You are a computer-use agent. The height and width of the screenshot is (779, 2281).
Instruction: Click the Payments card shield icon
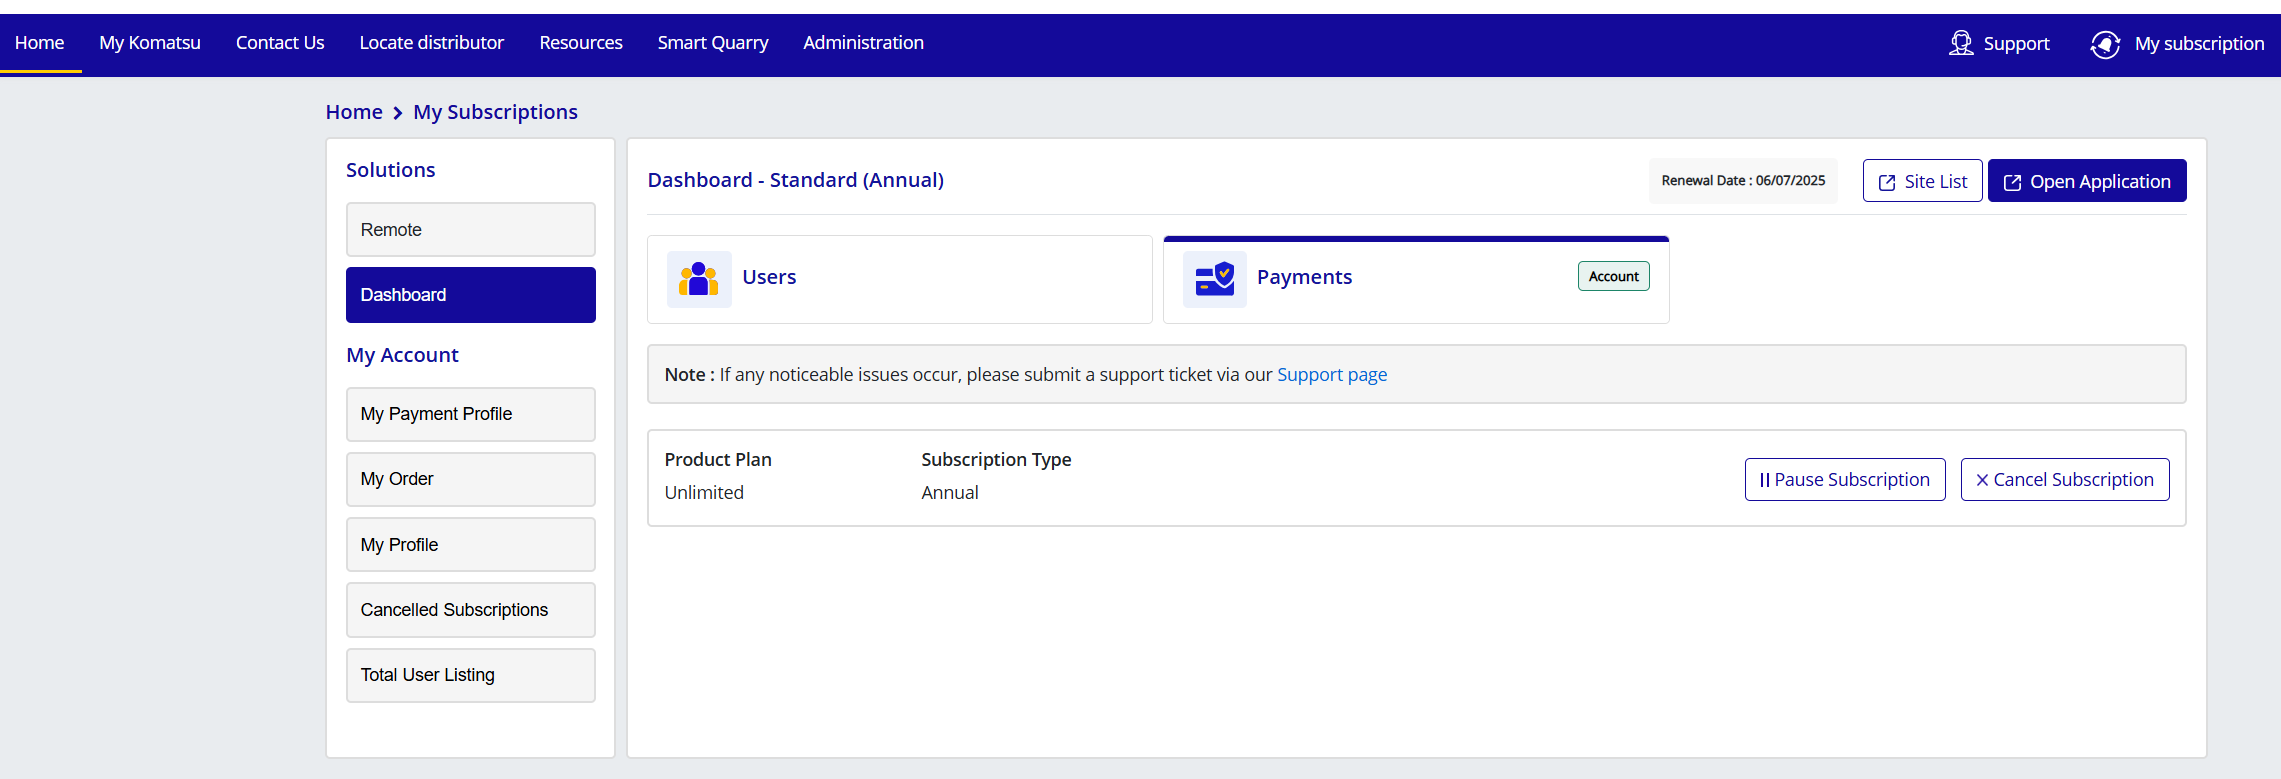pos(1215,279)
